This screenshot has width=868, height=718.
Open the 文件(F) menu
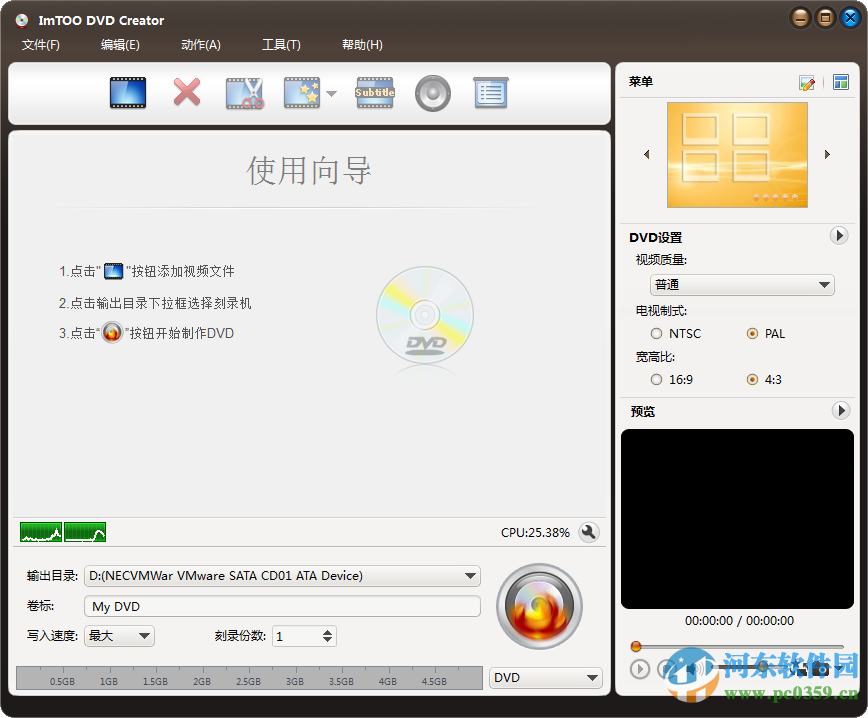(x=41, y=44)
